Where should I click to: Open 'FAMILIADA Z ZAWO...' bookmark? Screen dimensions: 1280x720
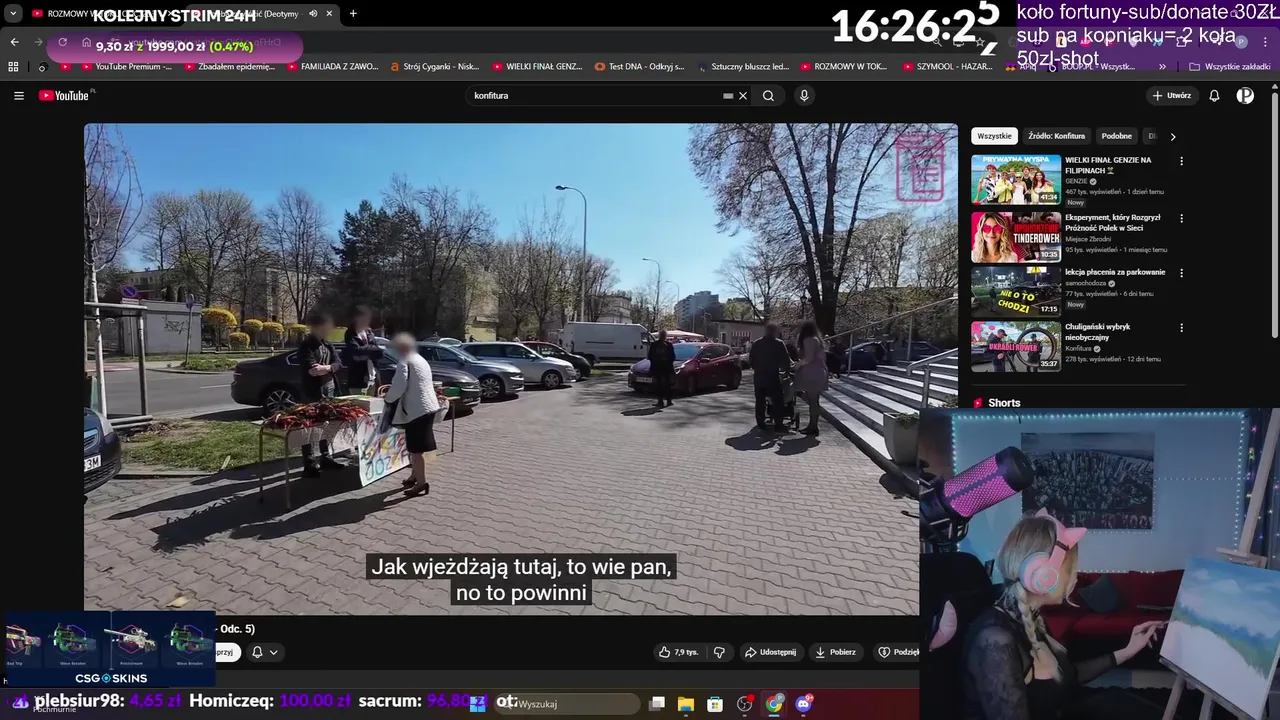[x=333, y=67]
